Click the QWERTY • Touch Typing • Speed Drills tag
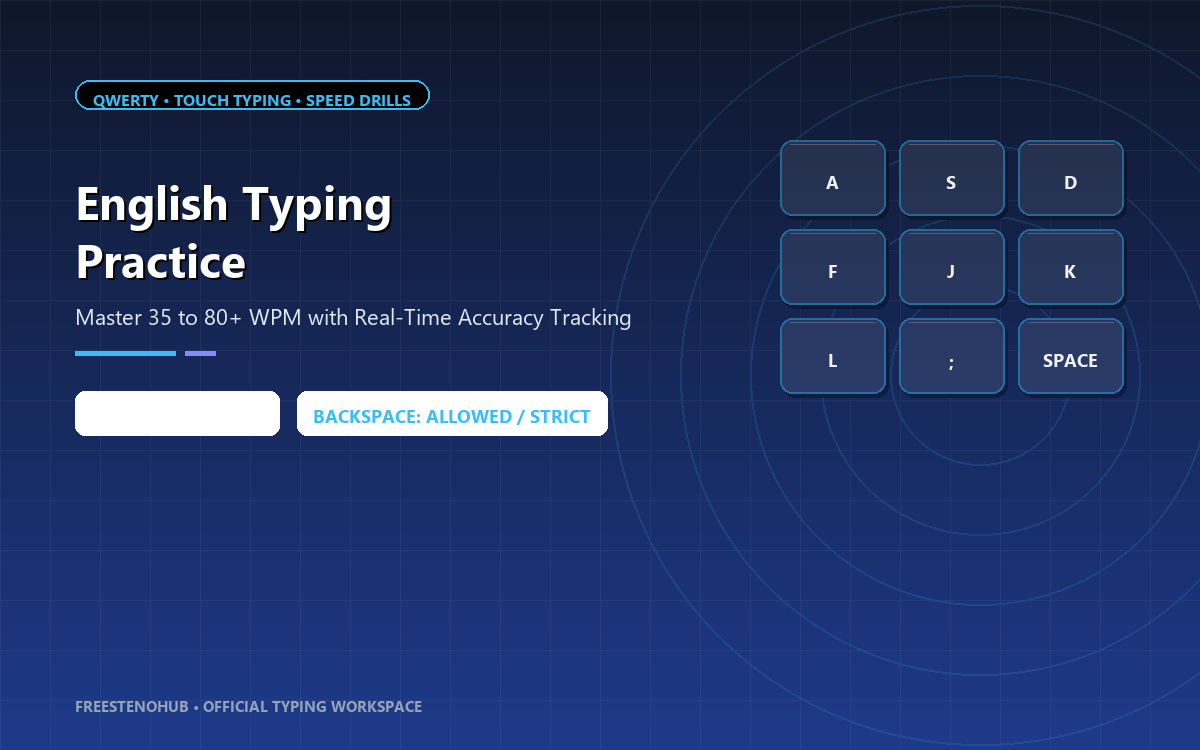 tap(252, 96)
